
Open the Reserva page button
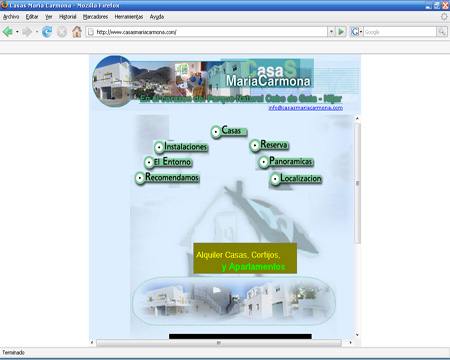coord(269,145)
